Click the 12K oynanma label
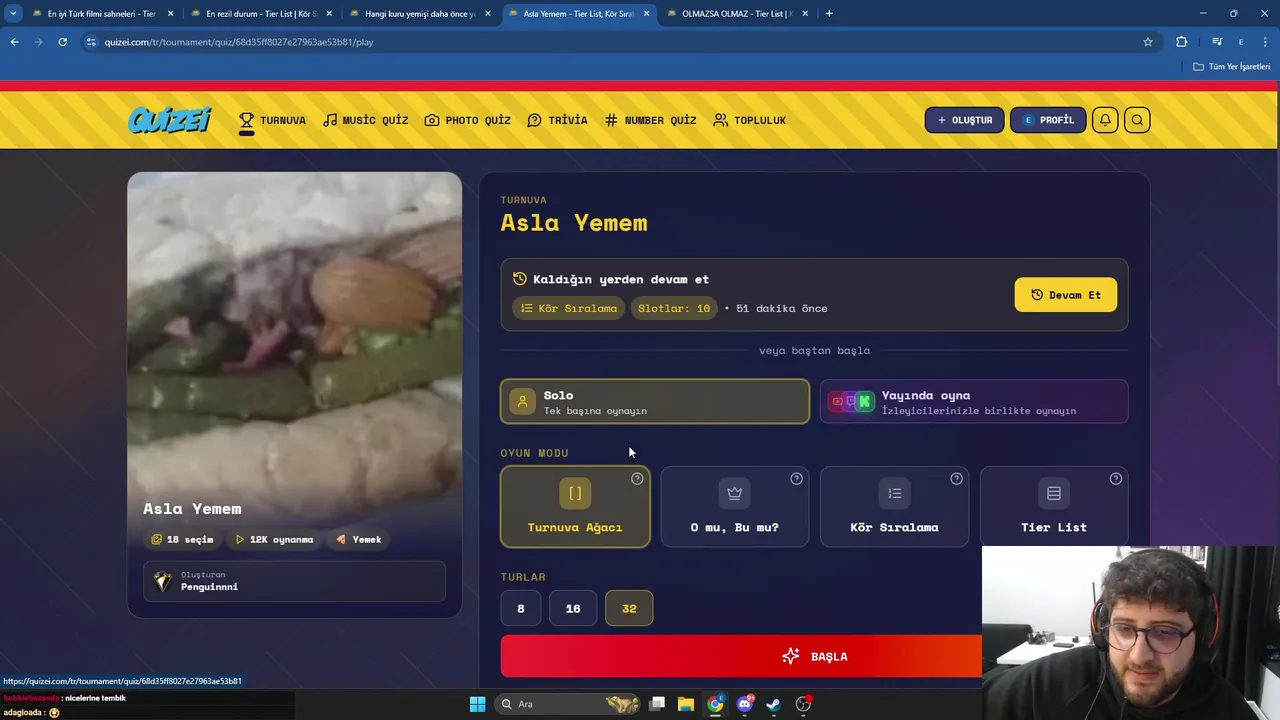This screenshot has width=1280, height=720. [x=274, y=539]
